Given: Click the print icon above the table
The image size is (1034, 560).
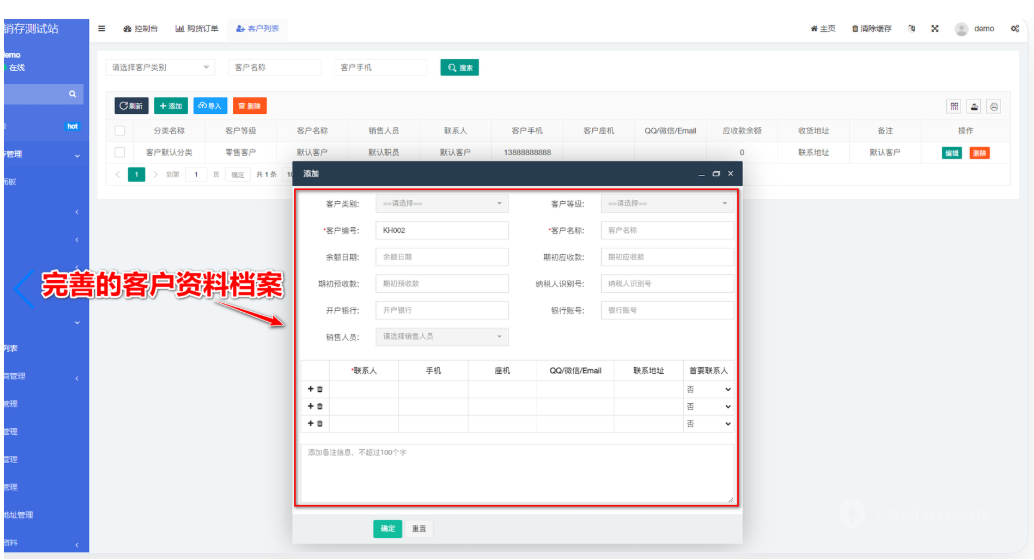Looking at the screenshot, I should pos(993,106).
